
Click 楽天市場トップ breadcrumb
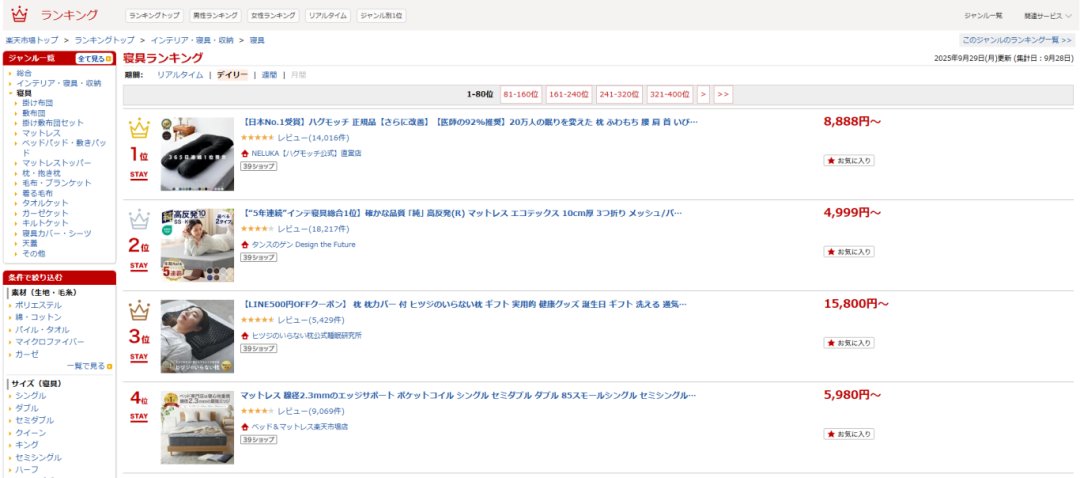click(x=32, y=41)
